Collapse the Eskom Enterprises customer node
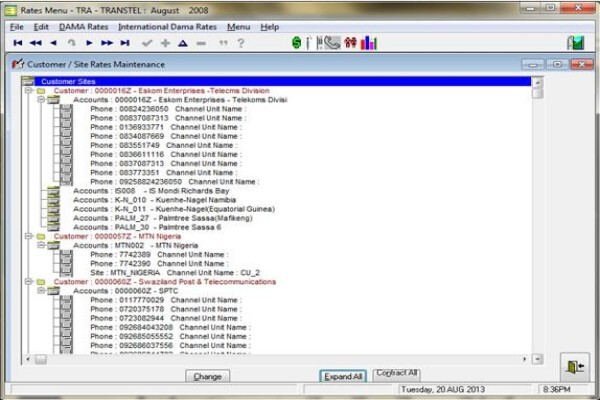 click(x=28, y=91)
